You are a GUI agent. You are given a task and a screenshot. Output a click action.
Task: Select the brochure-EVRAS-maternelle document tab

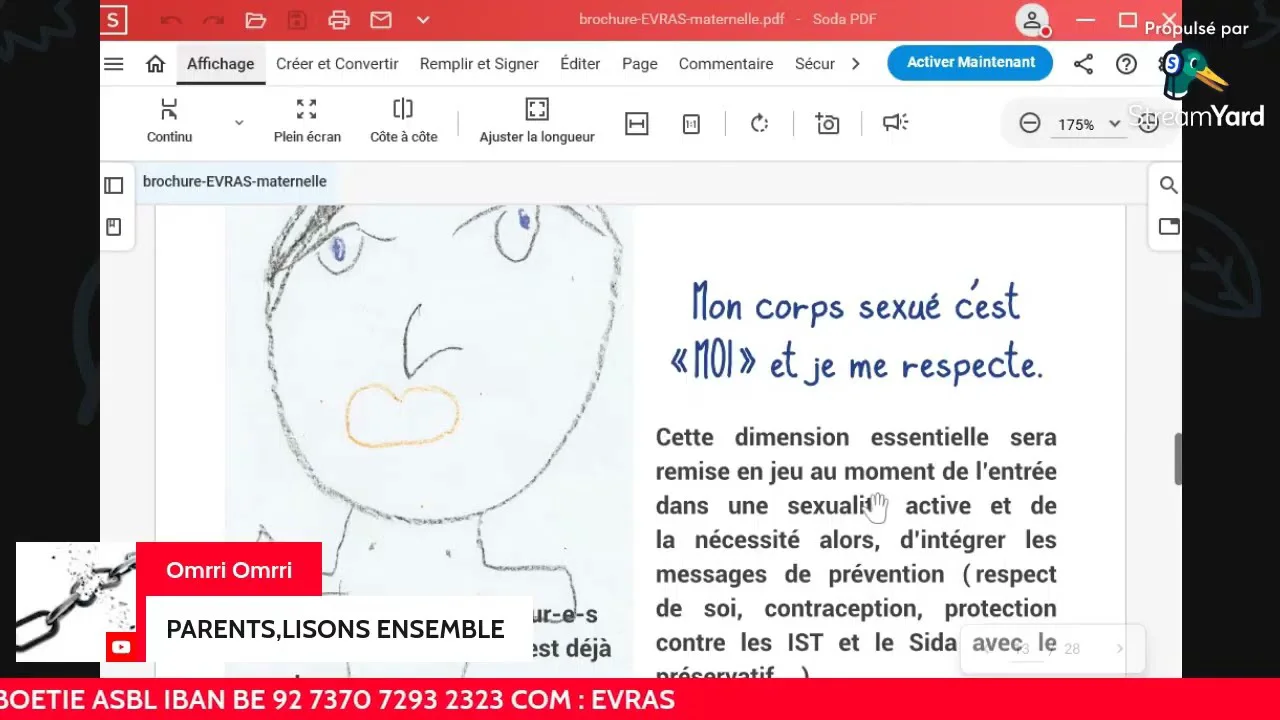click(234, 181)
